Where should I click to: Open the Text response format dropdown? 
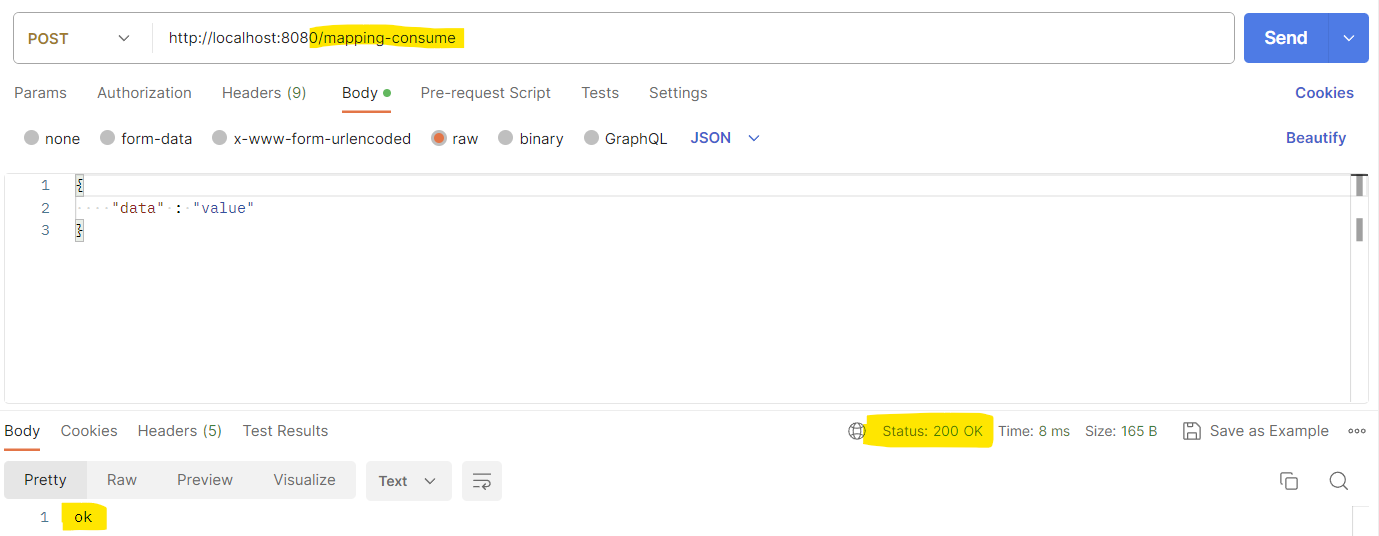coord(408,481)
